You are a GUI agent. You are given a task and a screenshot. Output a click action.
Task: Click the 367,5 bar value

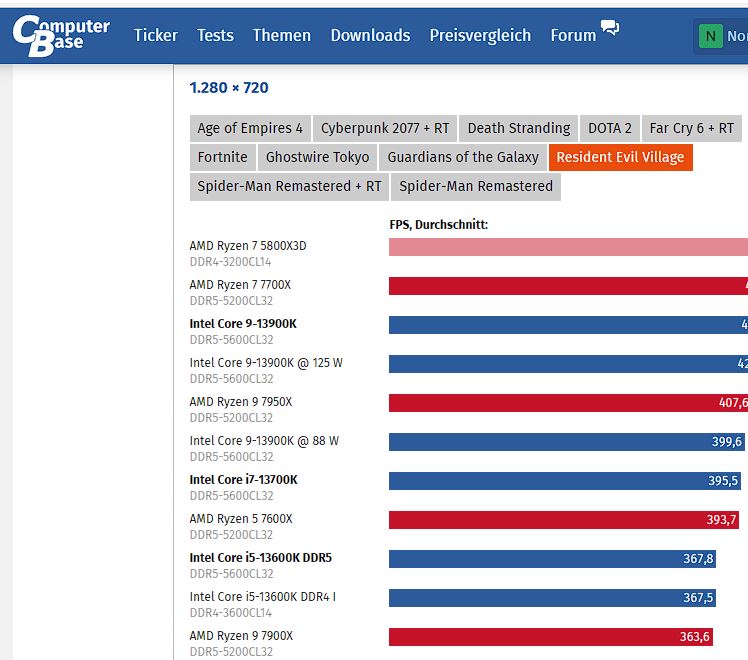click(698, 598)
